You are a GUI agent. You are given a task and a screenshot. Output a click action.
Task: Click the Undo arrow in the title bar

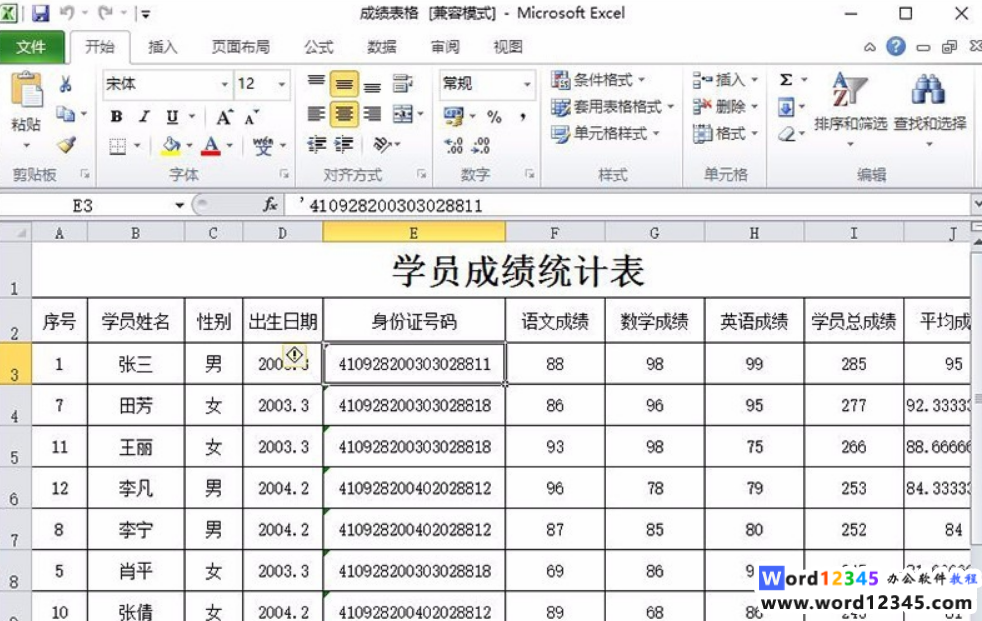tap(67, 13)
